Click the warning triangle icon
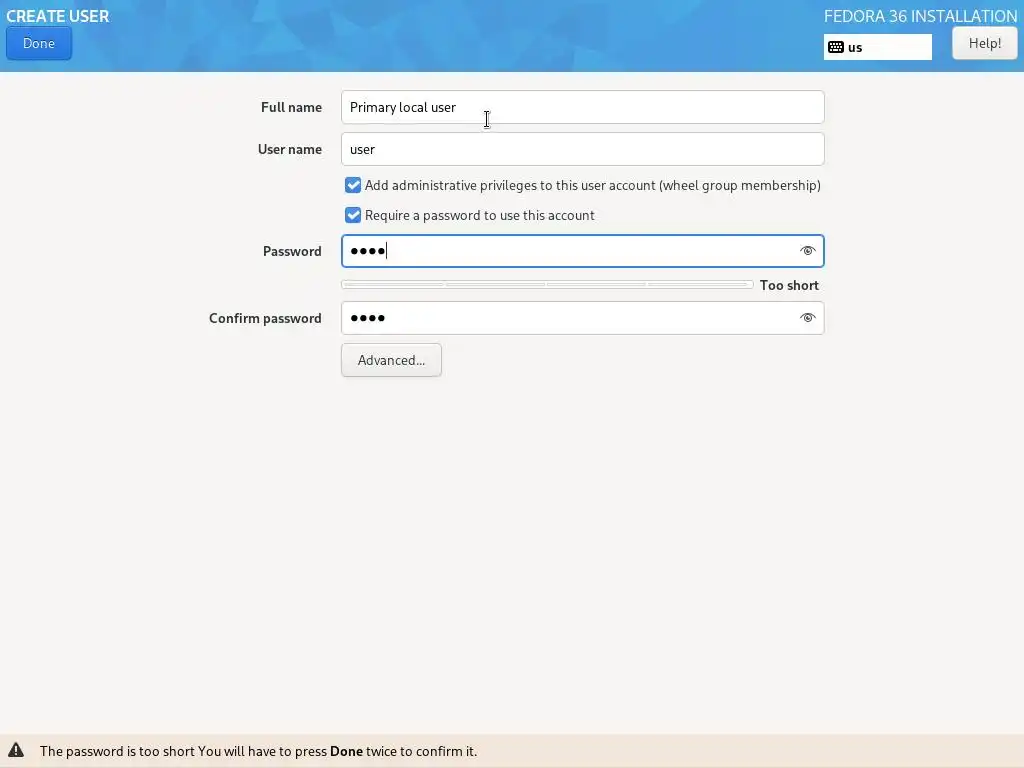Image resolution: width=1024 pixels, height=768 pixels. tap(16, 750)
